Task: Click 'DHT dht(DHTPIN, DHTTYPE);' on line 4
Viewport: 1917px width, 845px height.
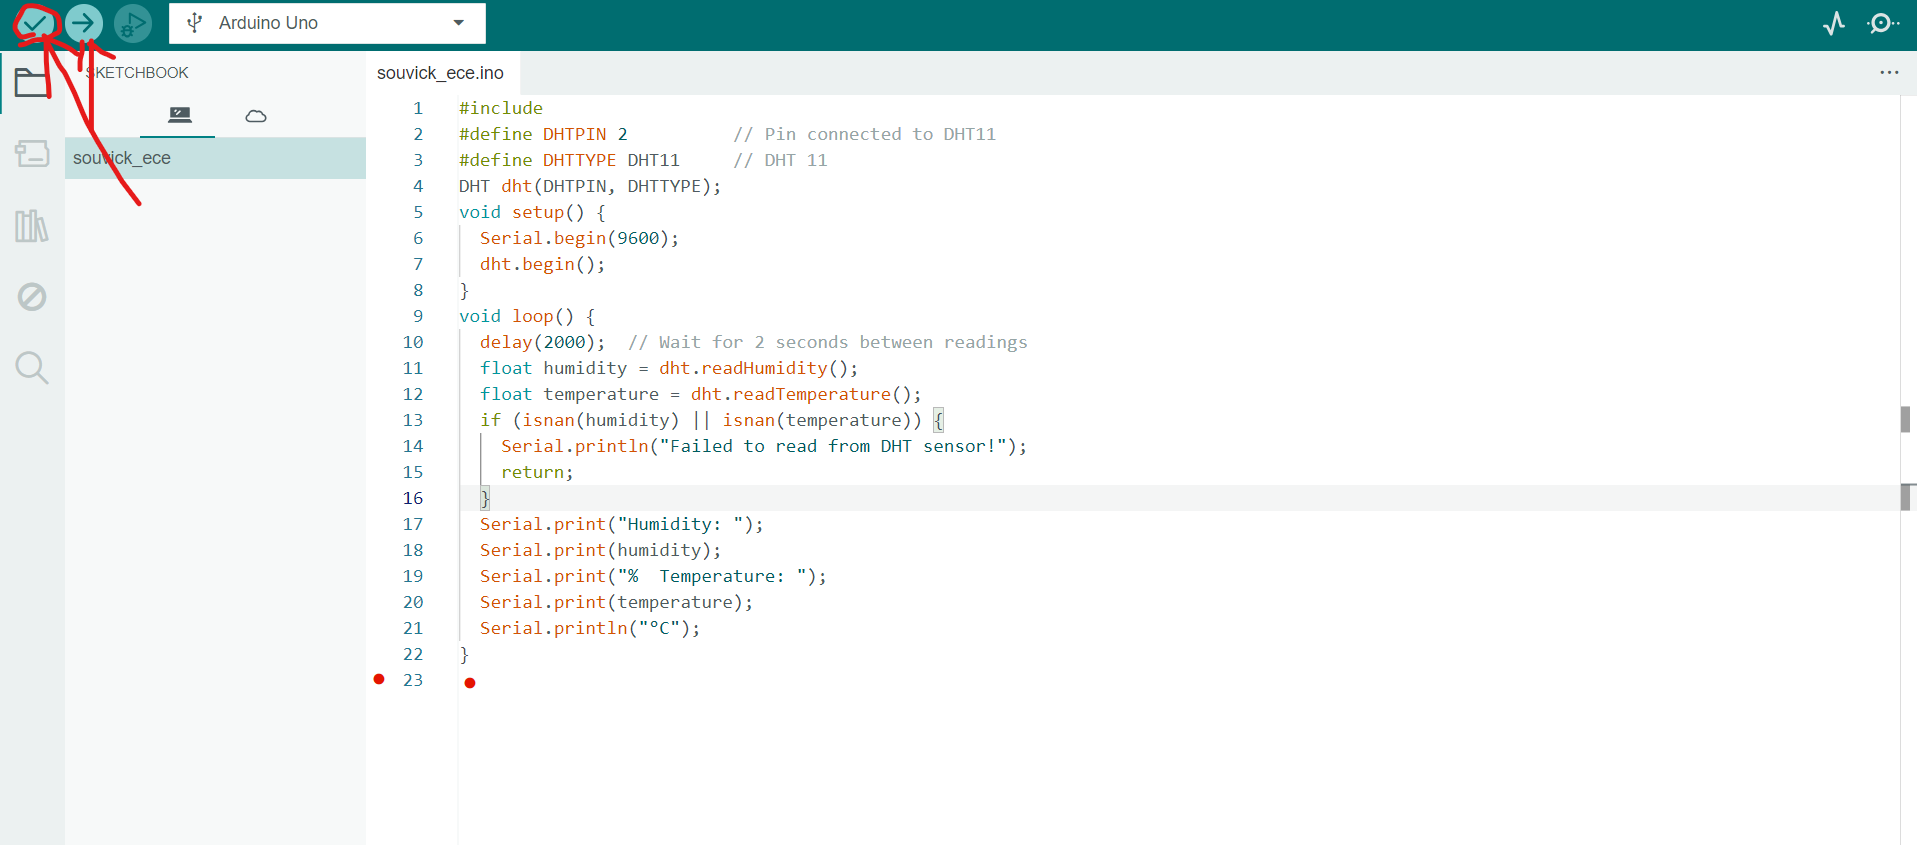Action: pyautogui.click(x=590, y=186)
